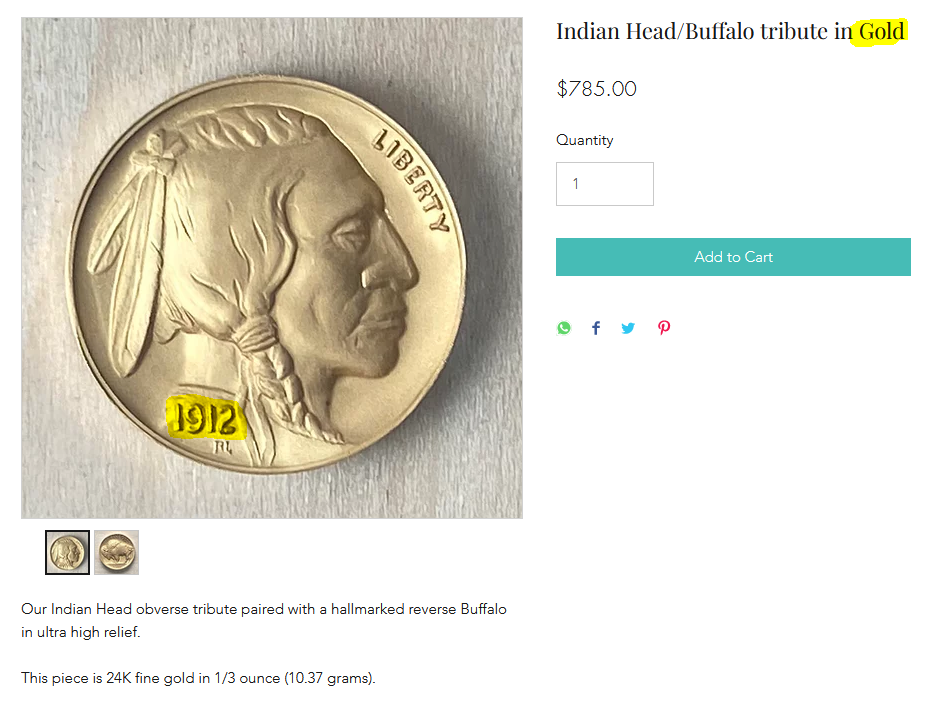Click the 24K fine gold description line
This screenshot has height=701, width=952.
click(x=198, y=678)
